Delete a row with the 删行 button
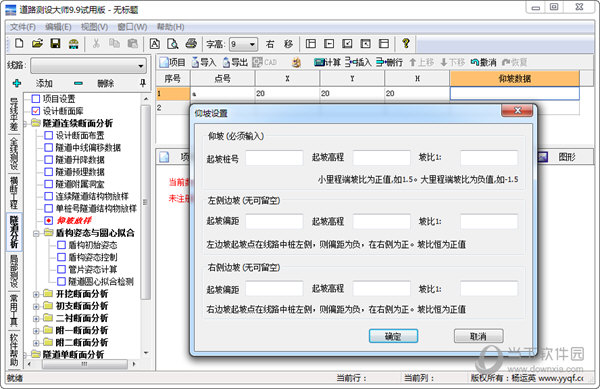The image size is (600, 389). point(390,62)
